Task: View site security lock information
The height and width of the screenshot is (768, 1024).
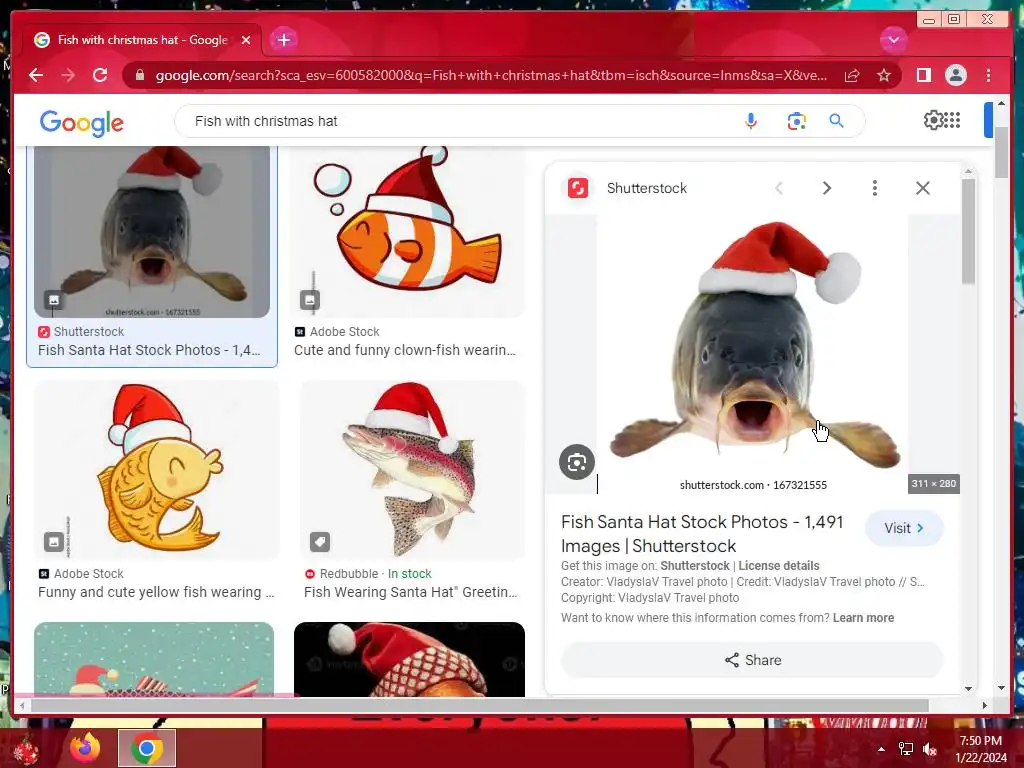Action: (x=140, y=76)
